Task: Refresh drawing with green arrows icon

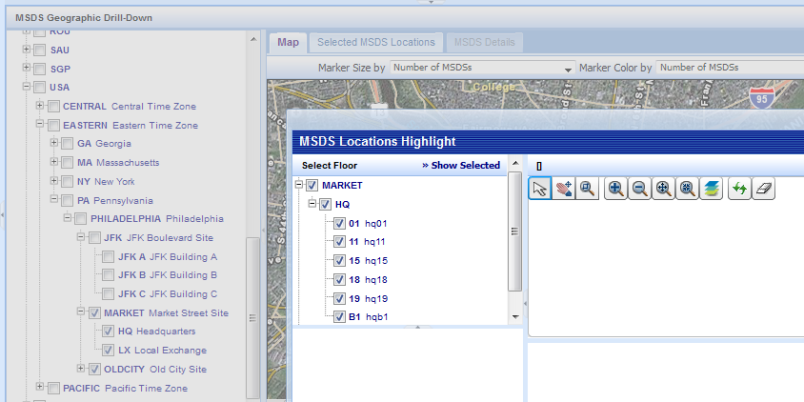Action: coord(739,189)
